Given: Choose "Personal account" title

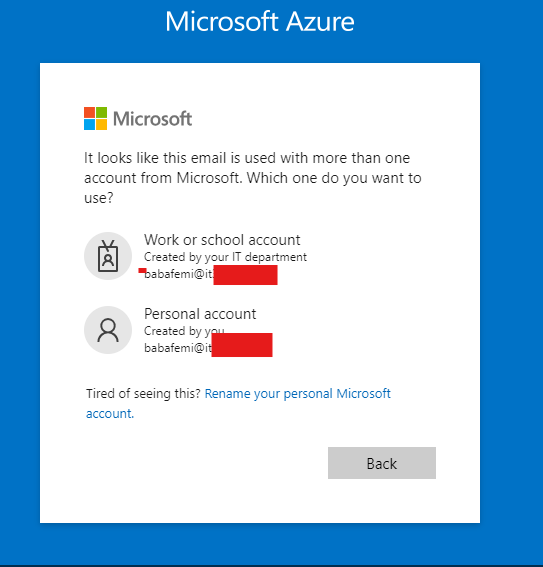Looking at the screenshot, I should [x=200, y=314].
